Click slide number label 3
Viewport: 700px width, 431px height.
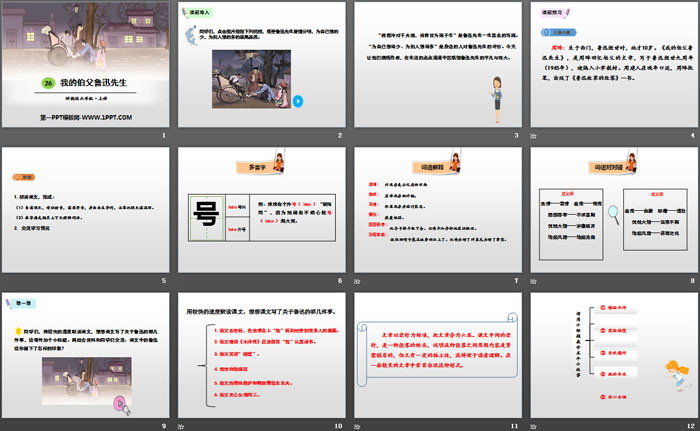click(x=517, y=135)
